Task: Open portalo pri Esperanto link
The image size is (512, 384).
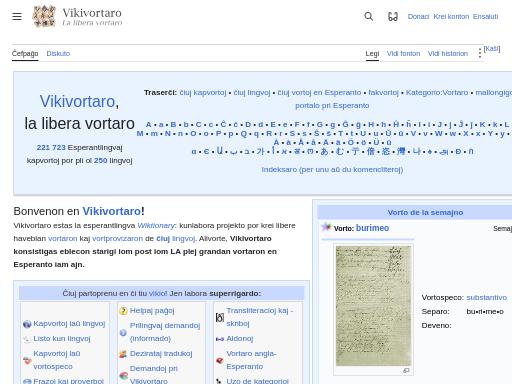Action: coord(332,106)
